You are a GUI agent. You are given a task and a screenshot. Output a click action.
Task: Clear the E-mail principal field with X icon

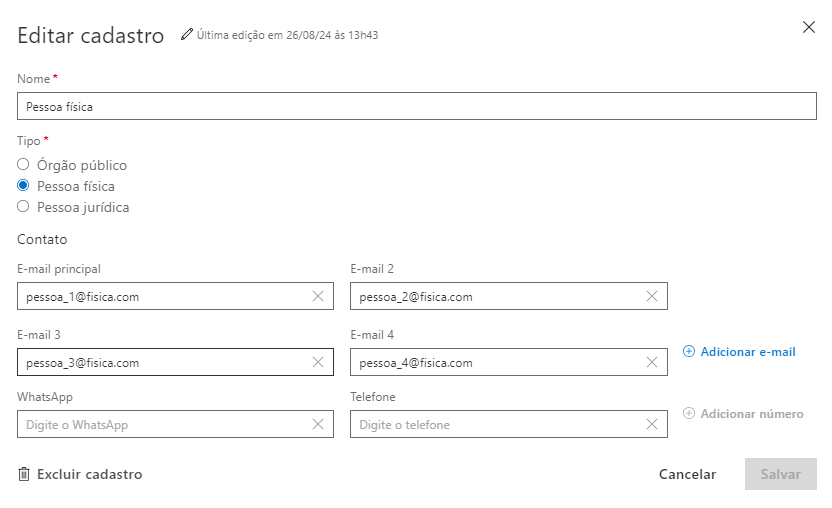click(318, 296)
